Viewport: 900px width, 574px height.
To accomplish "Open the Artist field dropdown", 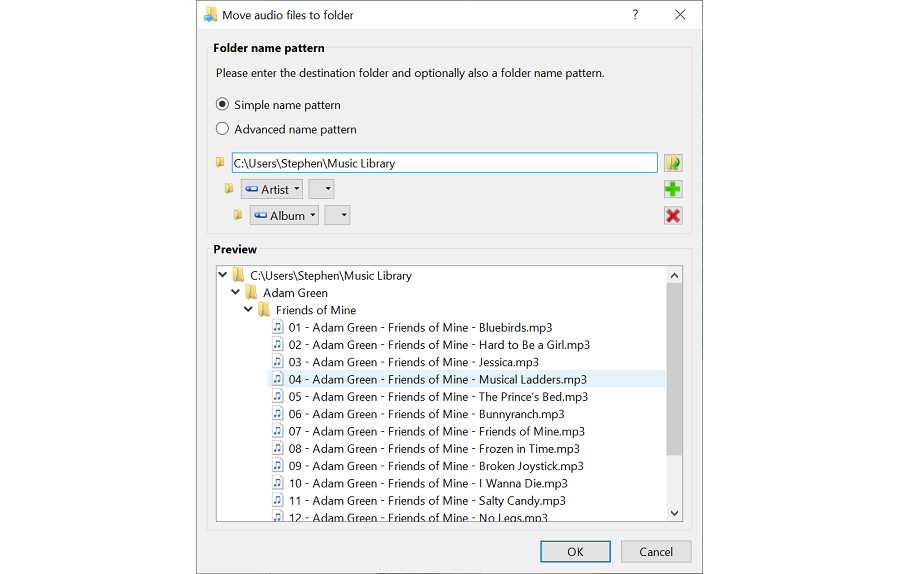I will (271, 189).
